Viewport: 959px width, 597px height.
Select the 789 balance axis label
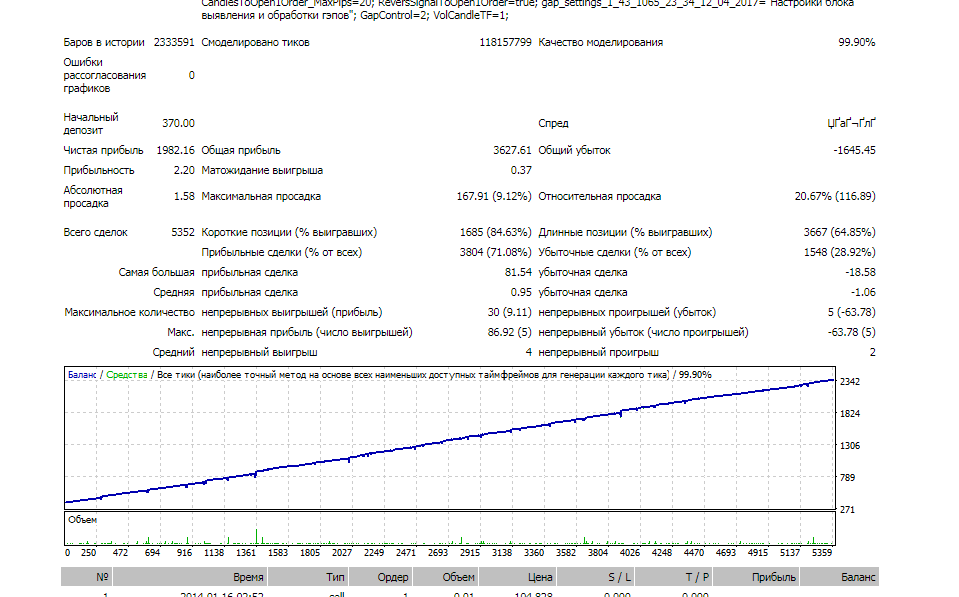tap(847, 477)
